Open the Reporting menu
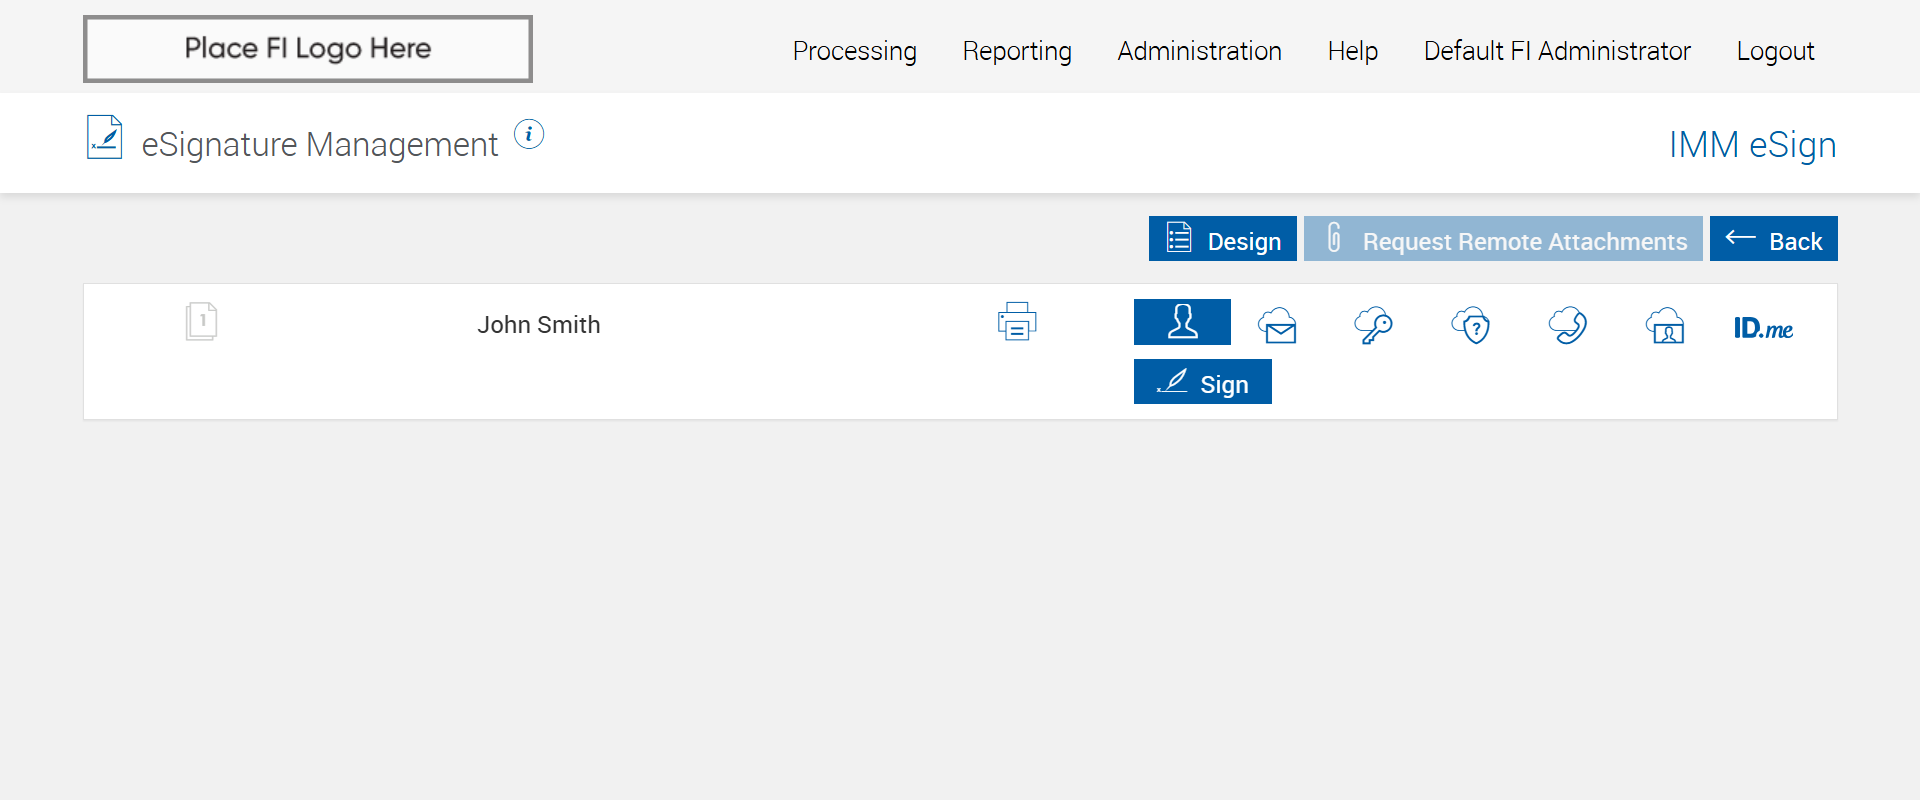The image size is (1920, 800). [1017, 51]
